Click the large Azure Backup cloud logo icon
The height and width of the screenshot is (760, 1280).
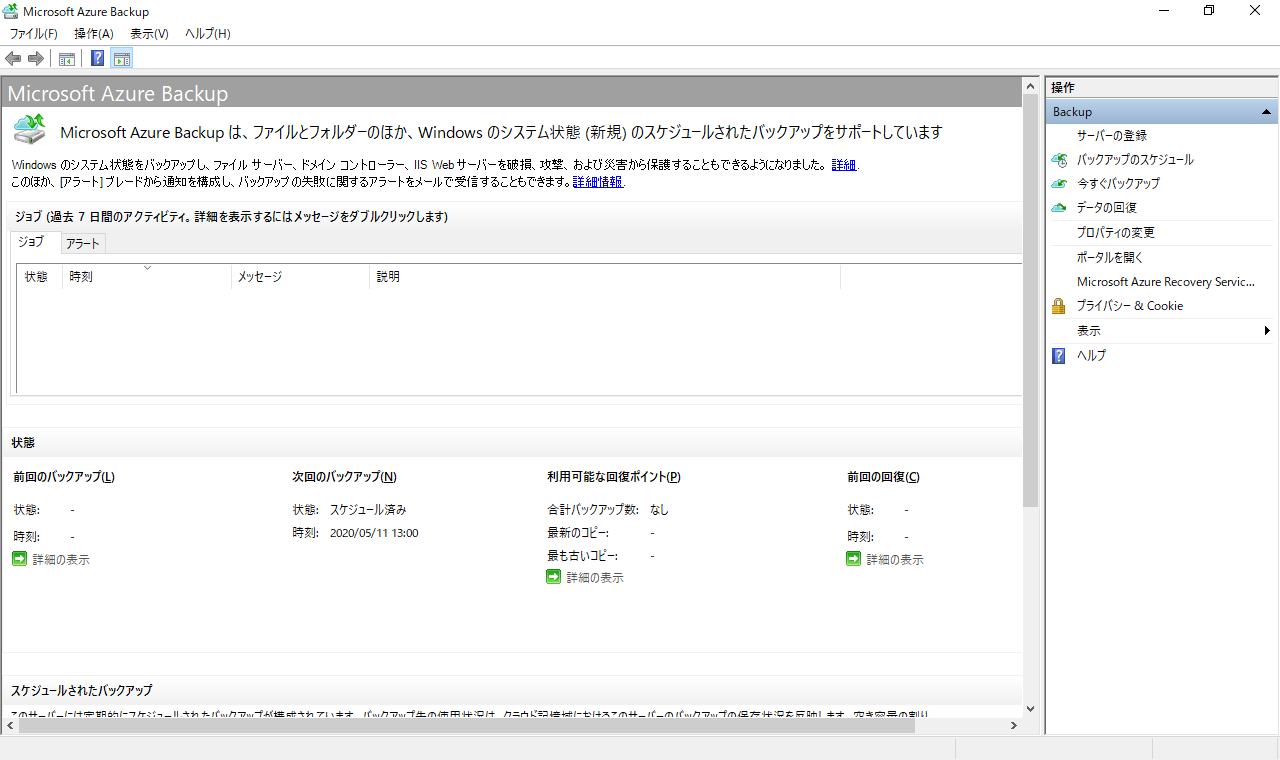click(x=30, y=130)
